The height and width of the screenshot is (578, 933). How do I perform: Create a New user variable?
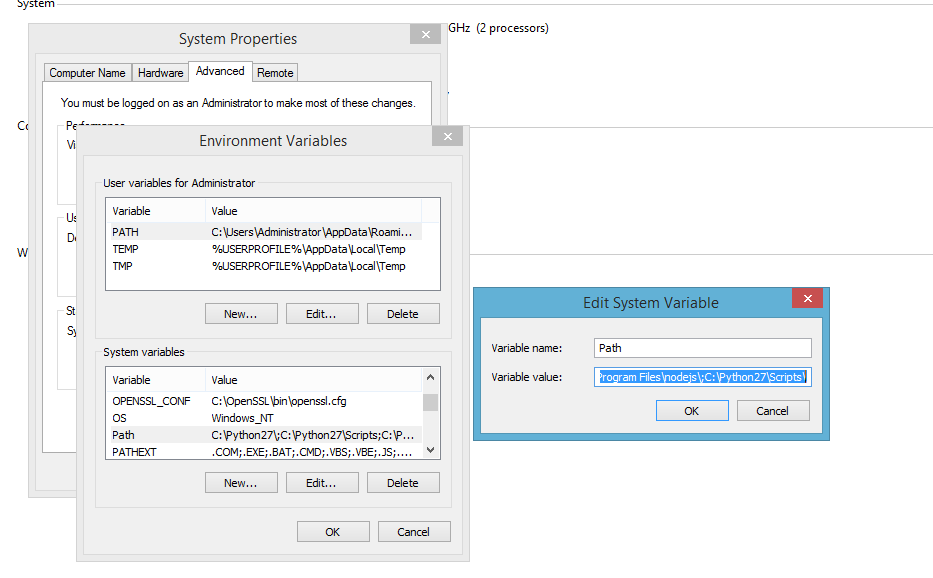click(241, 314)
